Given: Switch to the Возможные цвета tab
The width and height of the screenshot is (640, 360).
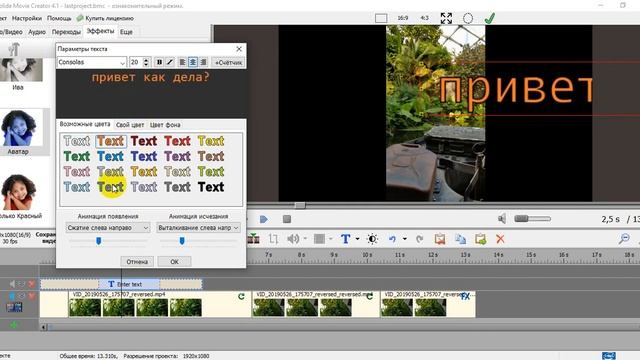Looking at the screenshot, I should tap(85, 124).
